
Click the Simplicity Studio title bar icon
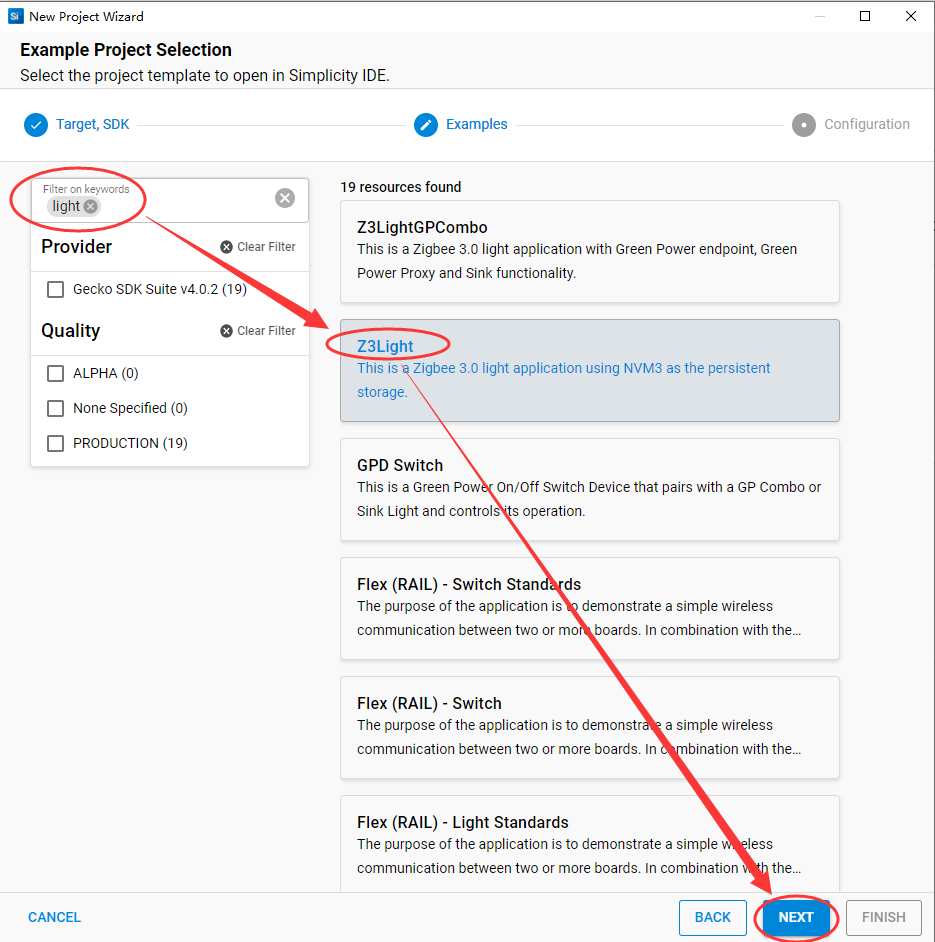click(16, 16)
